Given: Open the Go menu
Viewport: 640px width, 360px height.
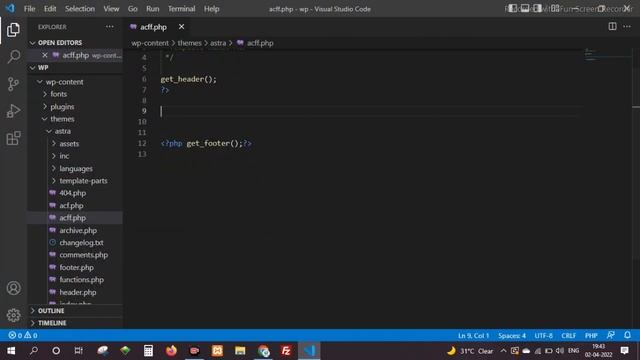Looking at the screenshot, I should pos(133,9).
